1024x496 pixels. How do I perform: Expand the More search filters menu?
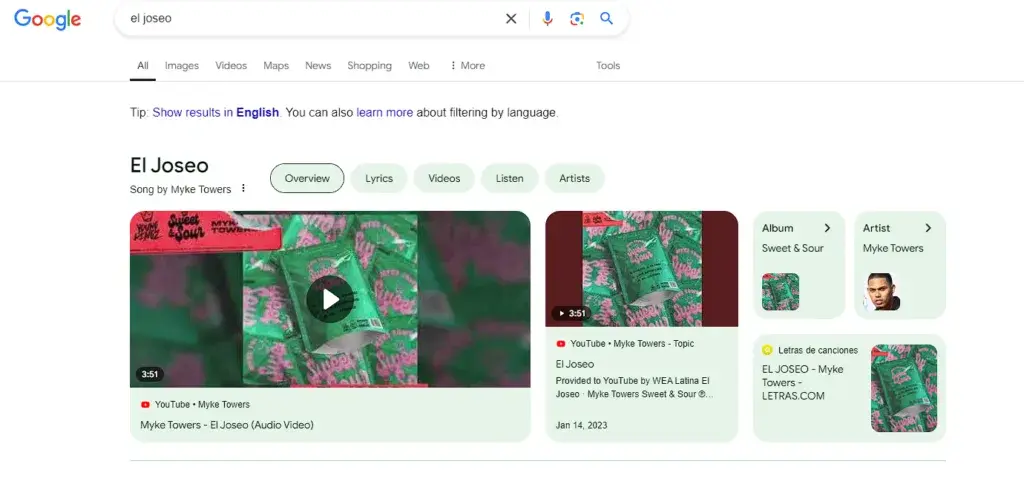[468, 65]
